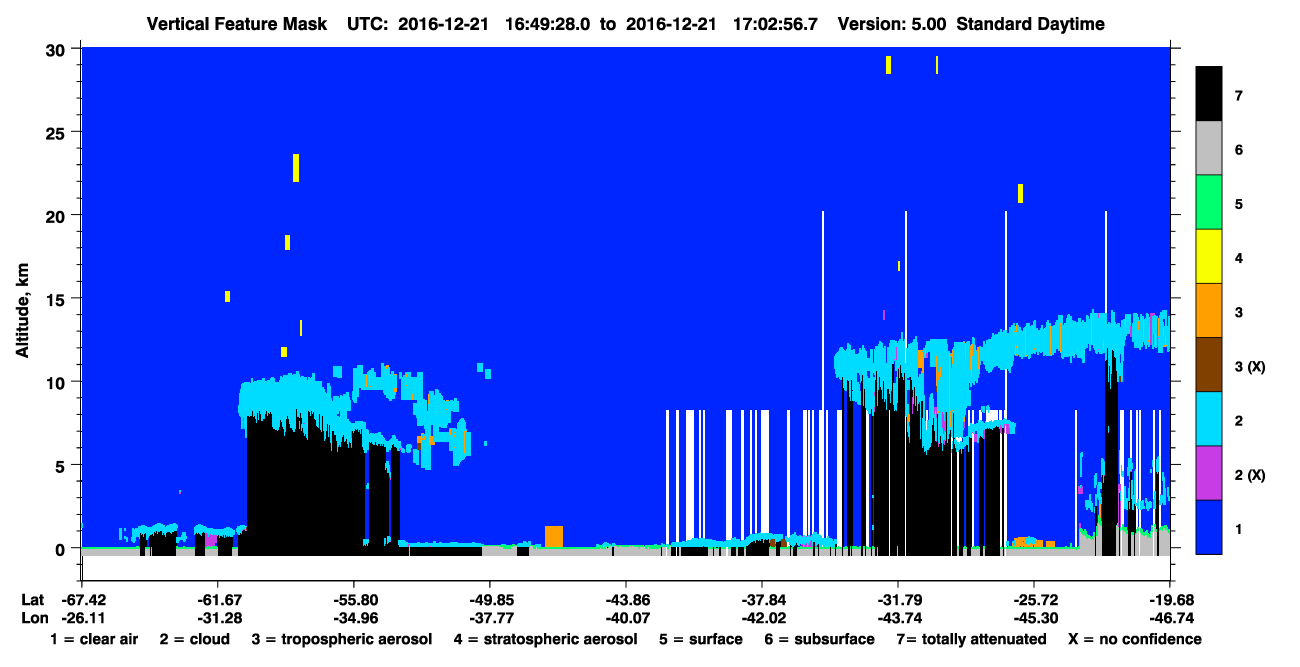The width and height of the screenshot is (1300, 667).
Task: Click the end time '17:02:56.7' in title
Action: click(x=775, y=24)
